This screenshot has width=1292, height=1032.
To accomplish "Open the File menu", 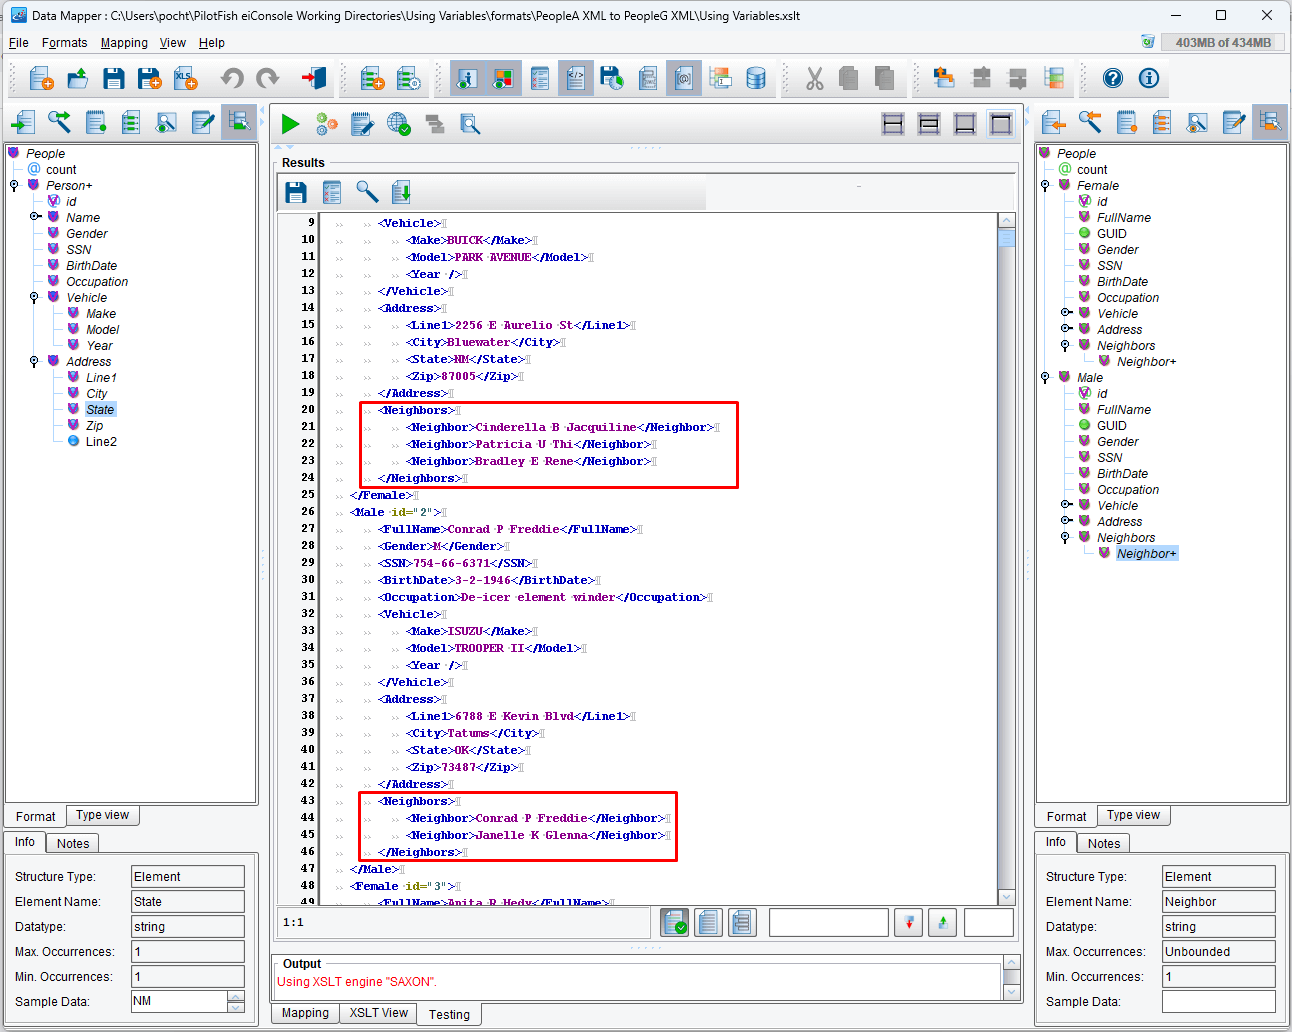I will (x=19, y=43).
